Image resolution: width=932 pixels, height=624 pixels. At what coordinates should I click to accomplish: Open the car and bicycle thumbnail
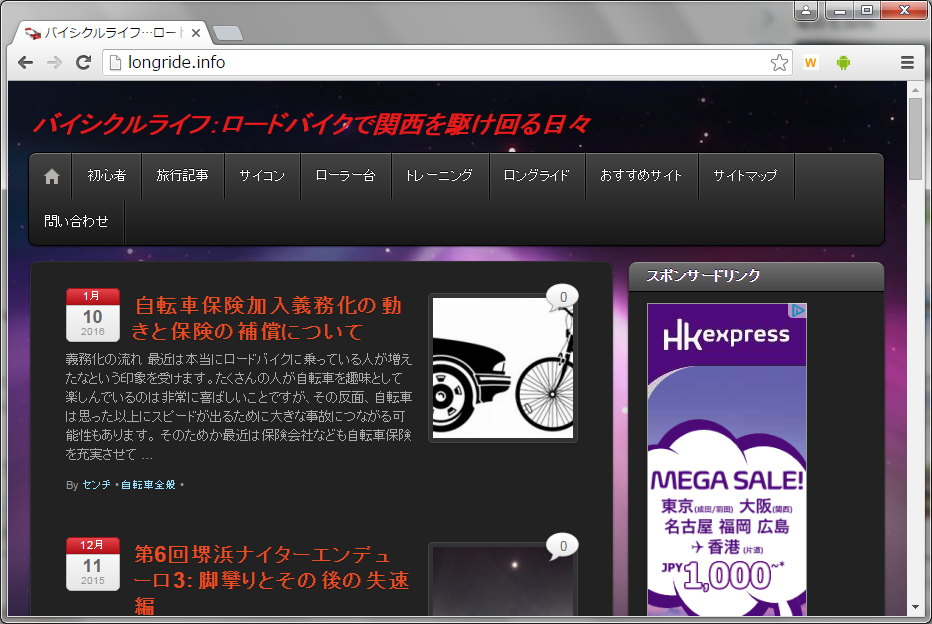(x=503, y=368)
